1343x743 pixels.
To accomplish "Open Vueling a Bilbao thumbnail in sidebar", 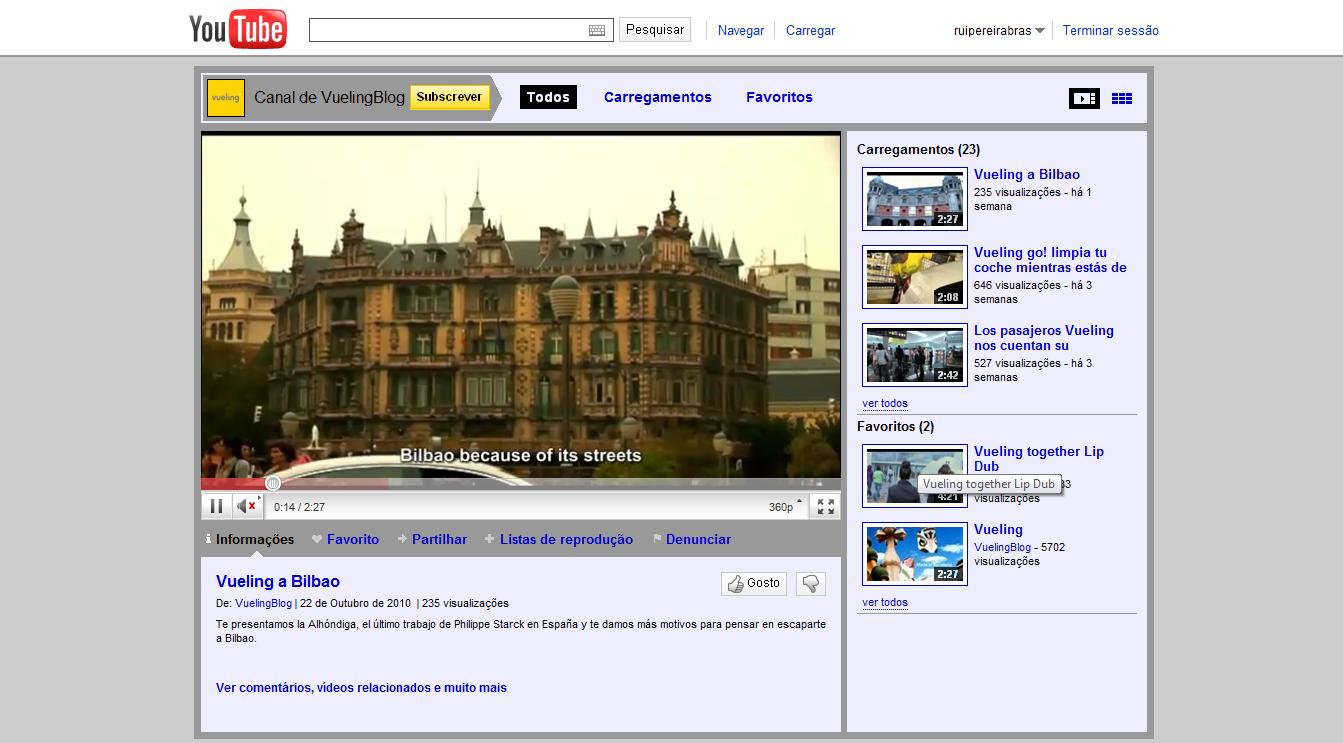I will coord(915,198).
